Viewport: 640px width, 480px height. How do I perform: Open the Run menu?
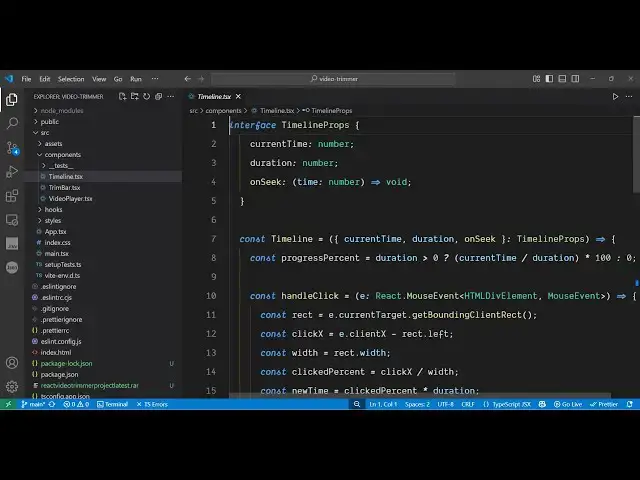click(136, 79)
